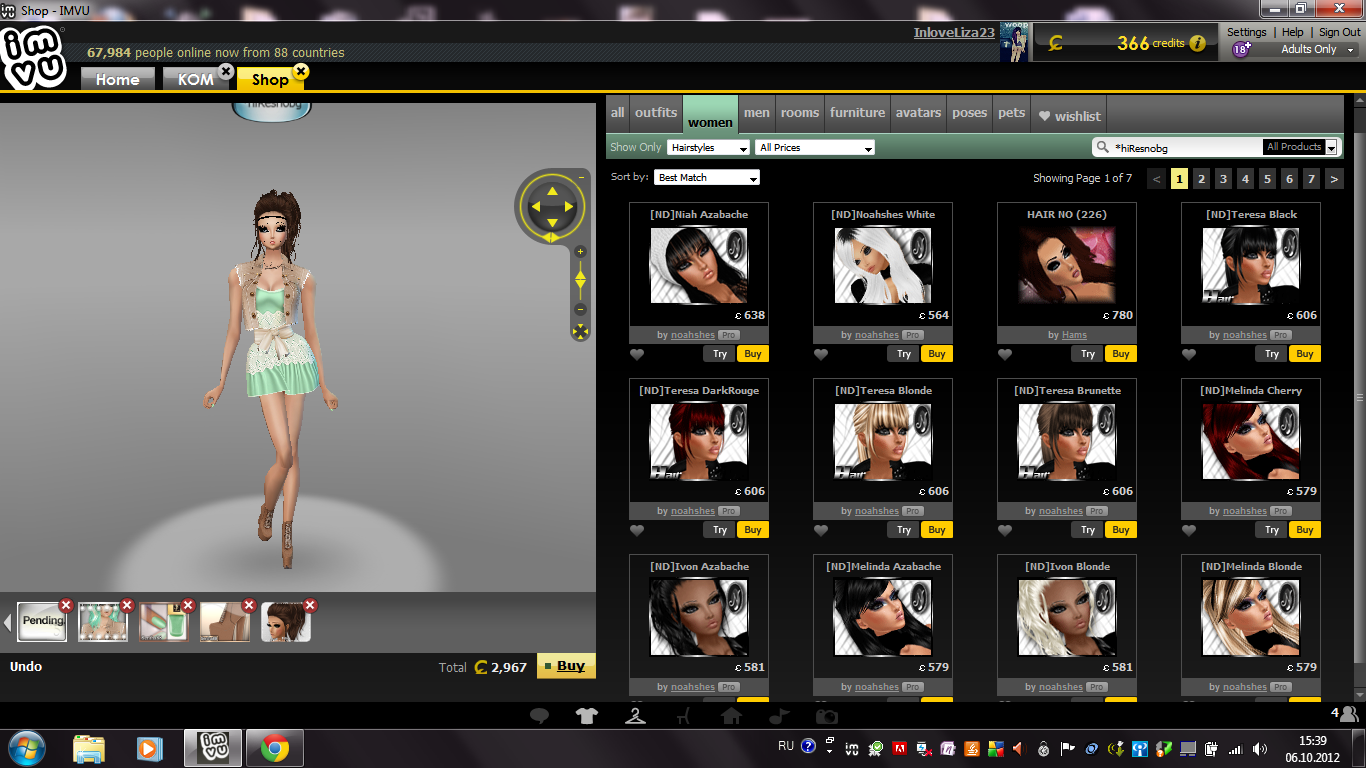Screen dimensions: 1366x768
Task: Go to the Home tab
Action: (x=118, y=79)
